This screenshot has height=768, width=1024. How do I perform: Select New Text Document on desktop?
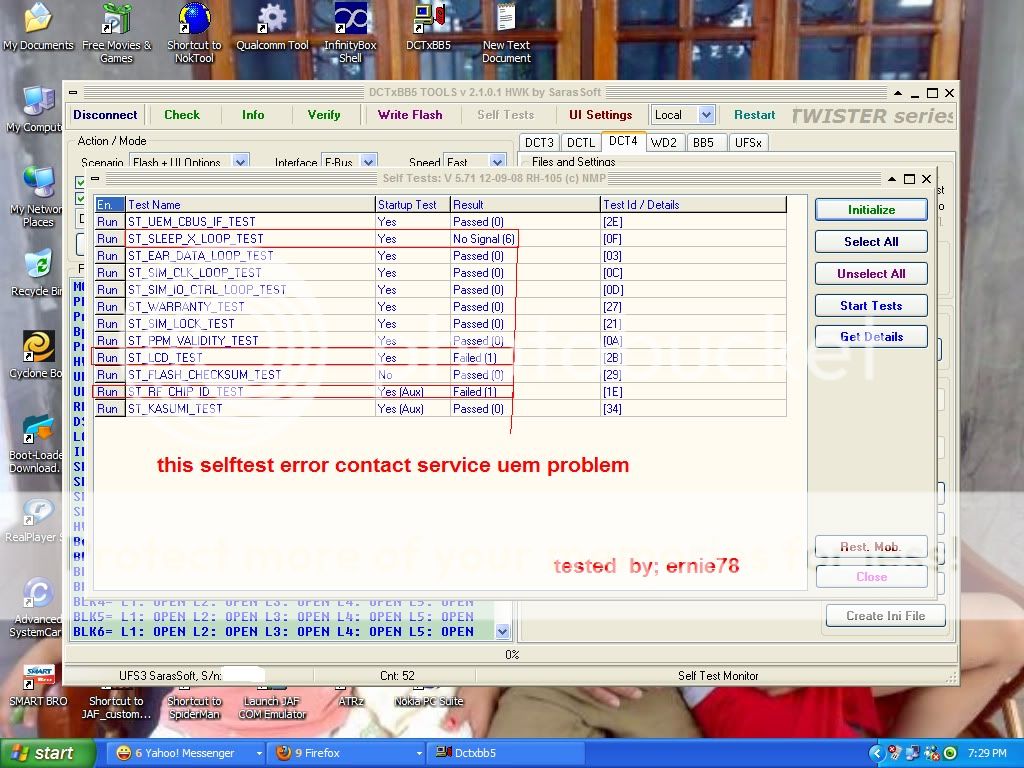(x=506, y=33)
